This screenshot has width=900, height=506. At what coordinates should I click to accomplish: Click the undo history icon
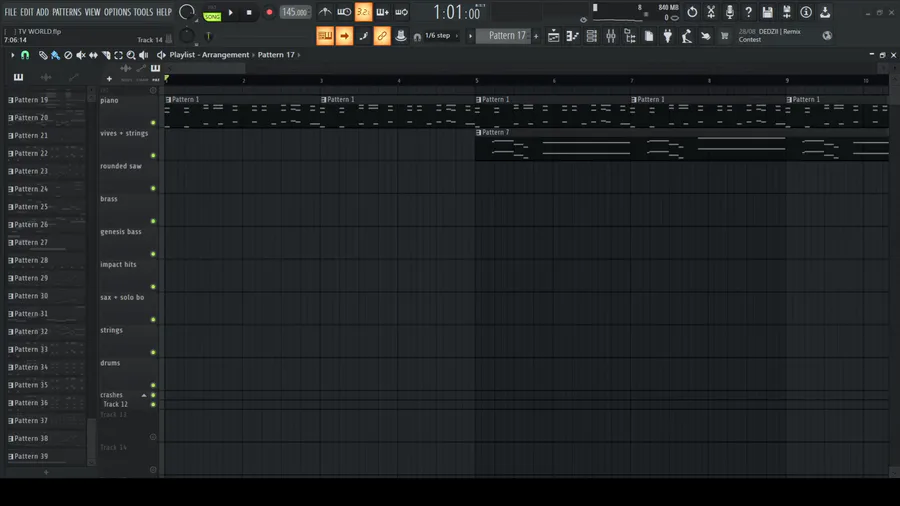point(692,12)
